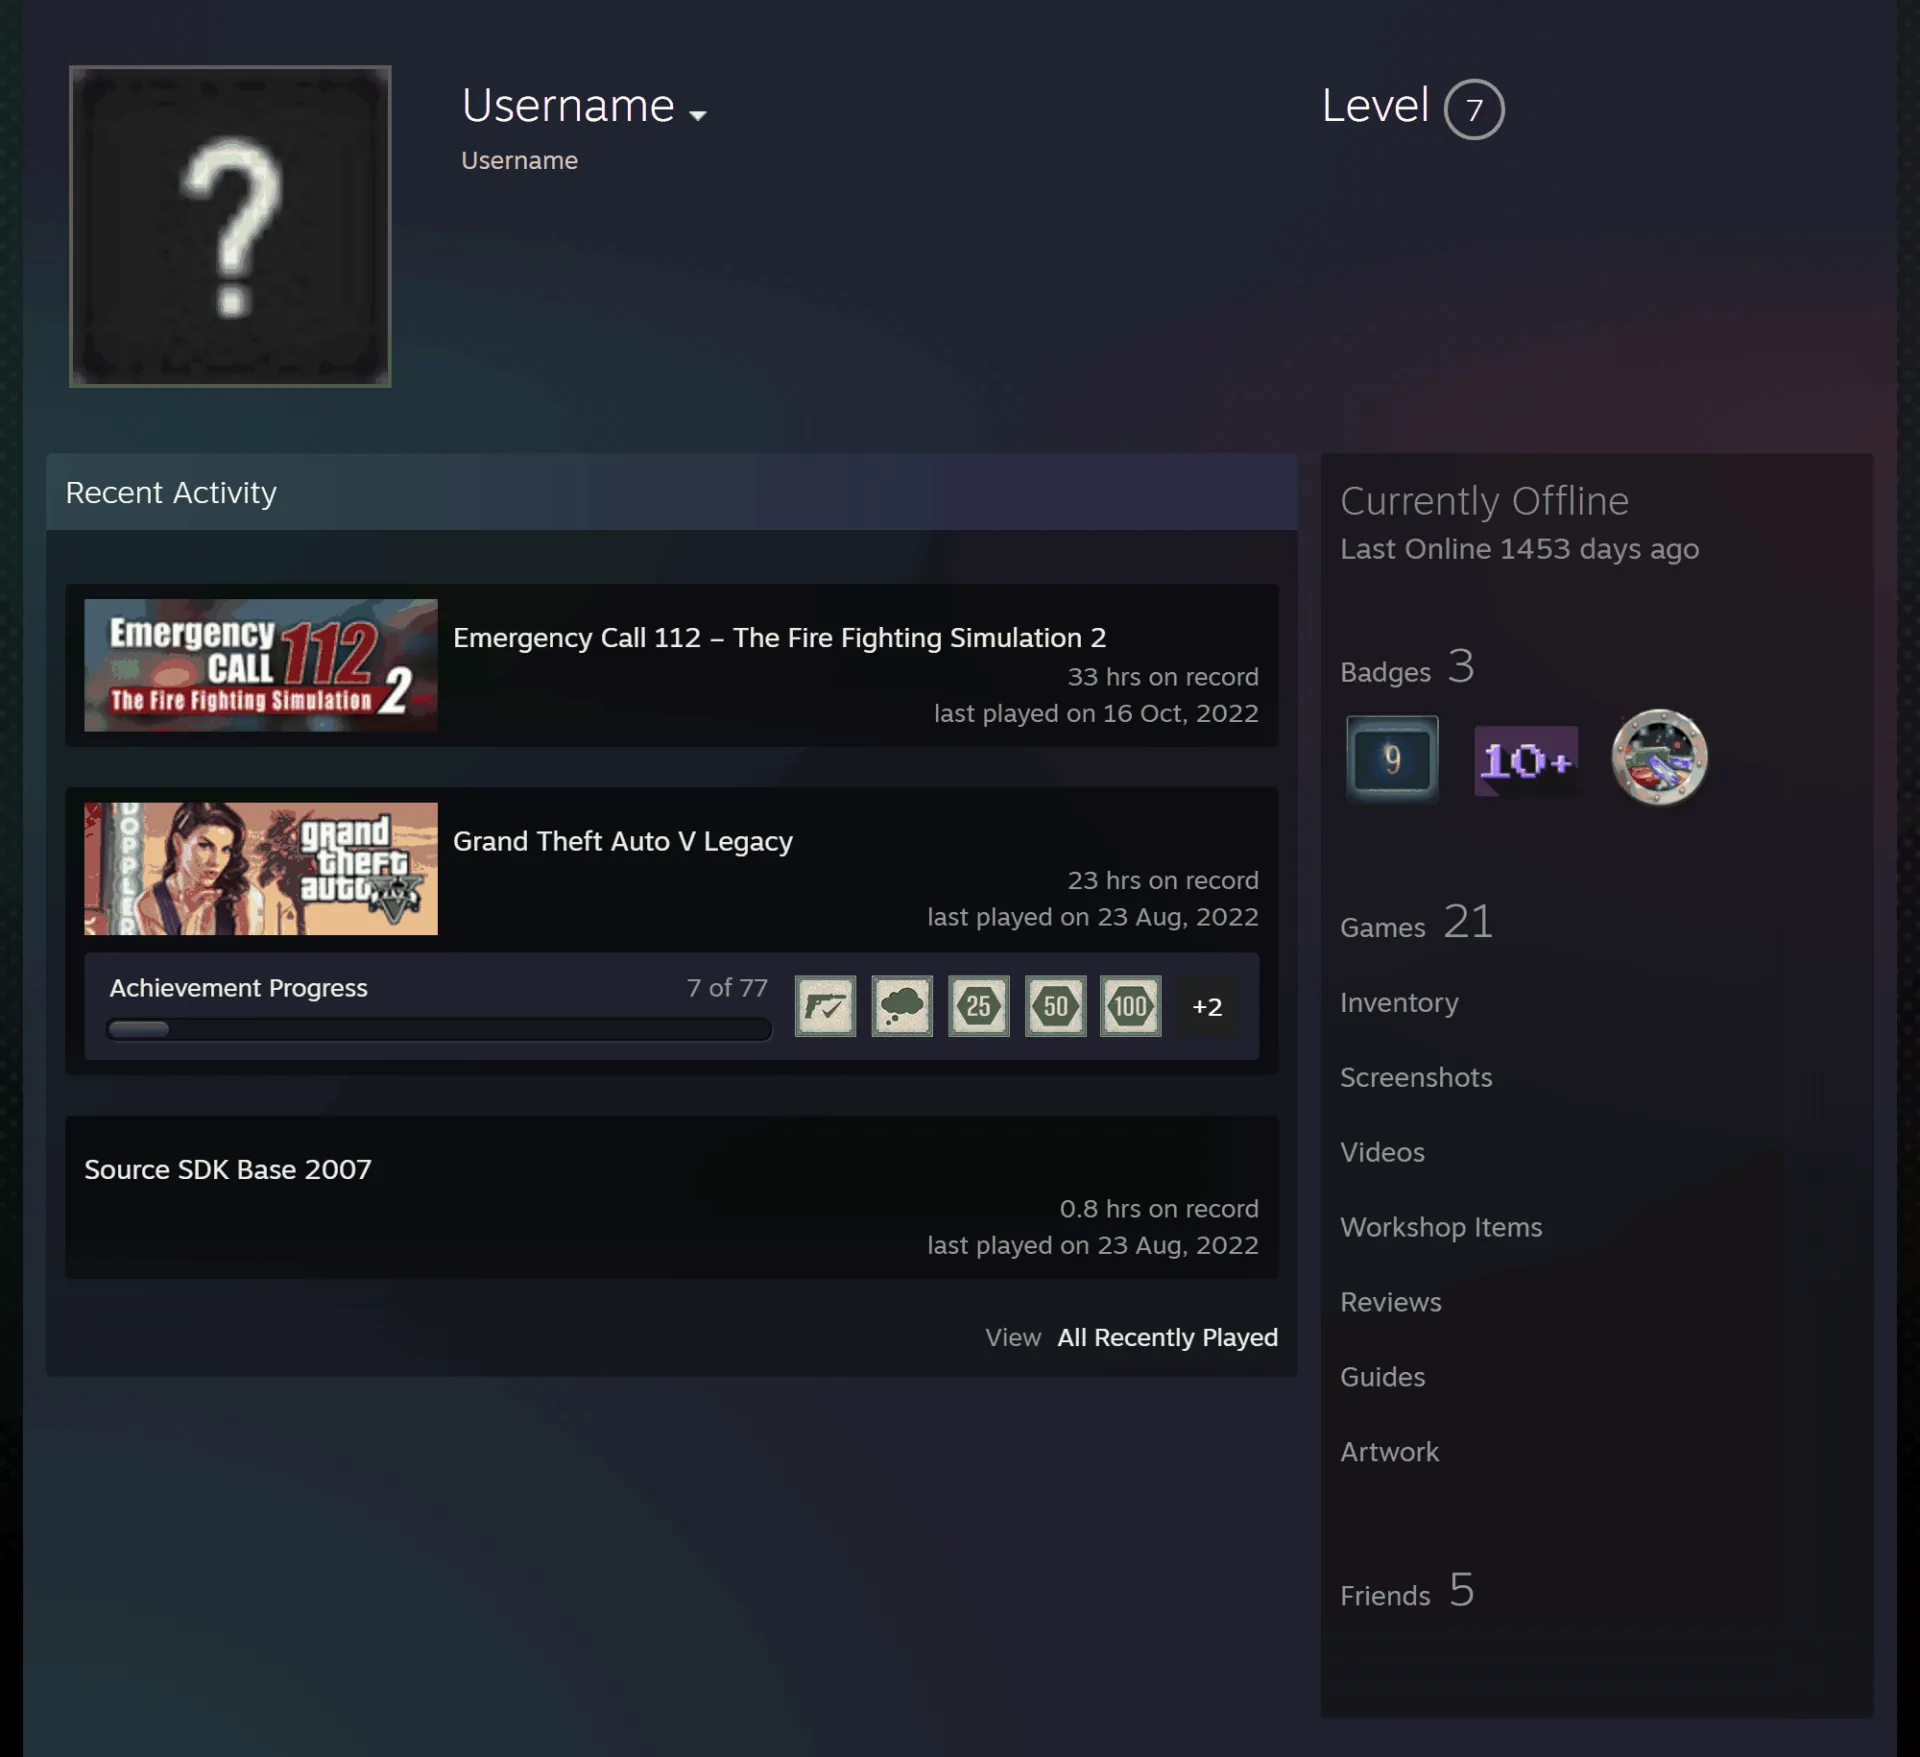Click the '23 hrs on record' text
The image size is (1920, 1757).
[x=1163, y=880]
